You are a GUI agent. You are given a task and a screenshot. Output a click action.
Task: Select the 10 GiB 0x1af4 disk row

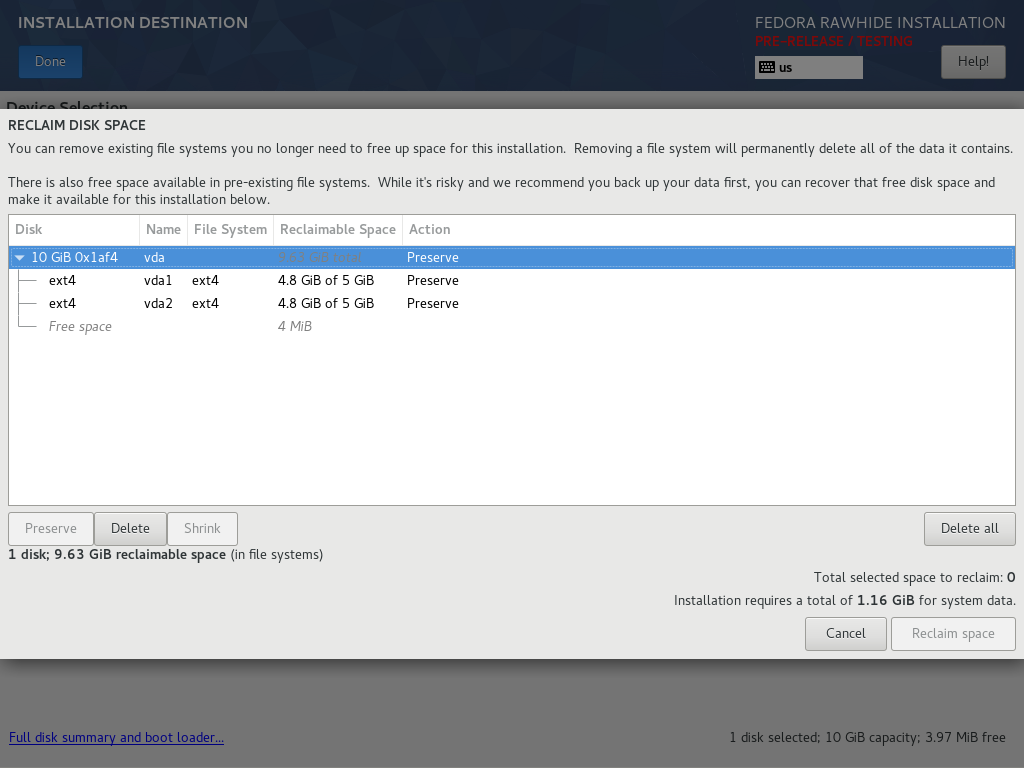click(x=512, y=257)
